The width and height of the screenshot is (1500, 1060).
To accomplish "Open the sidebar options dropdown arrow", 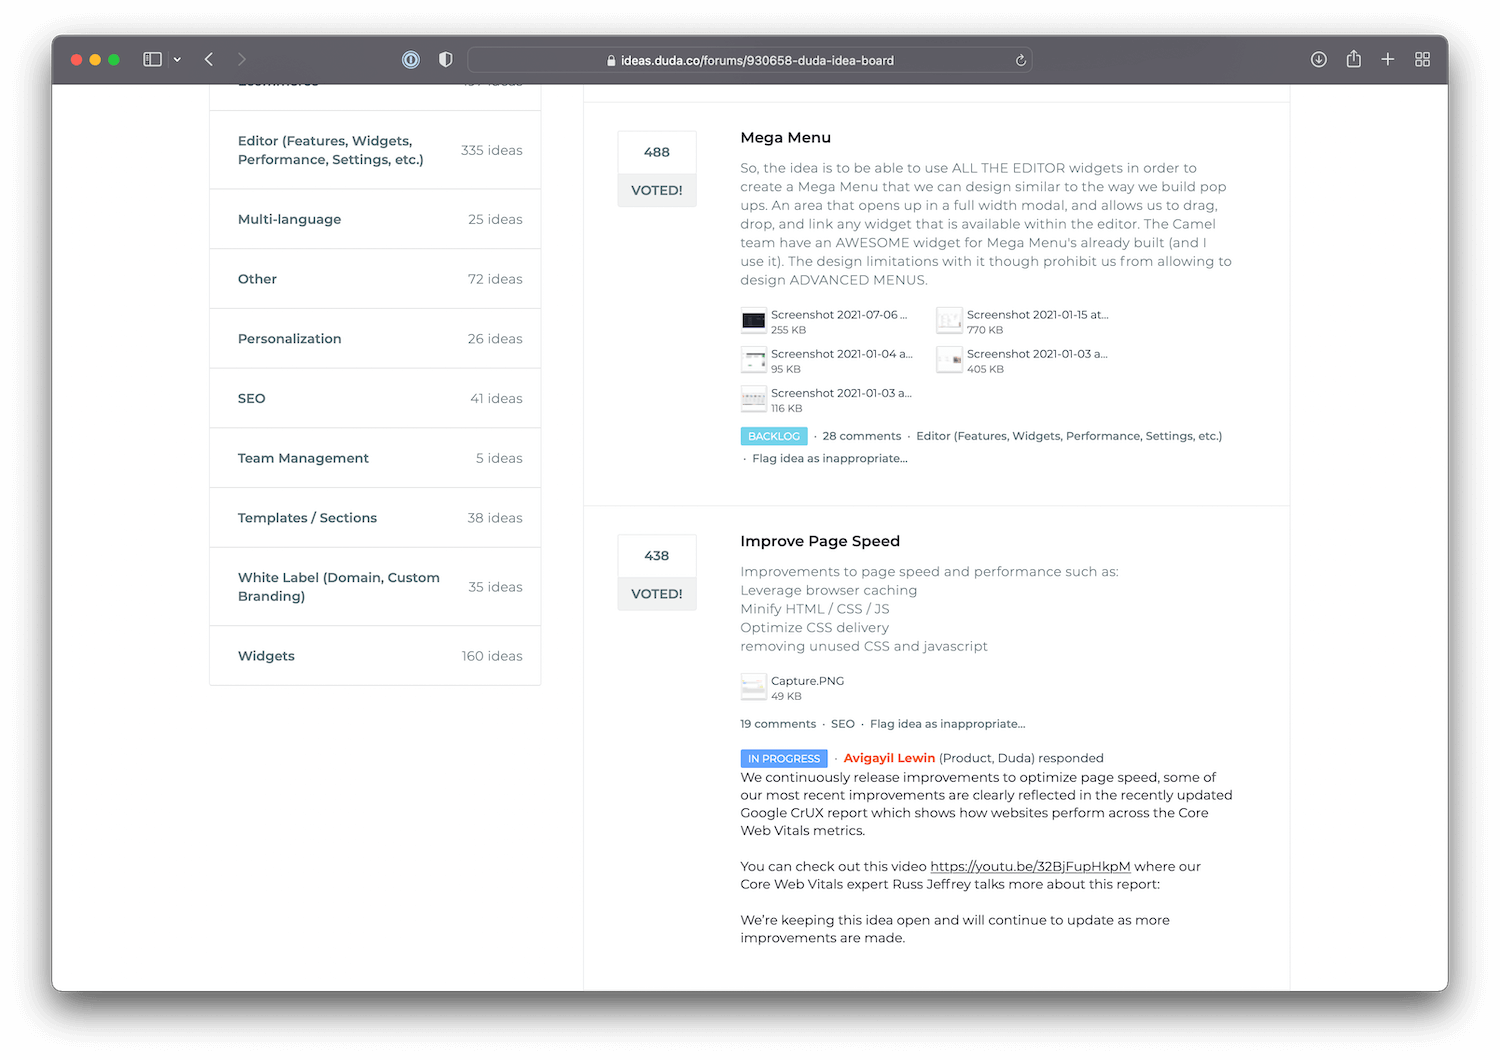I will [177, 60].
